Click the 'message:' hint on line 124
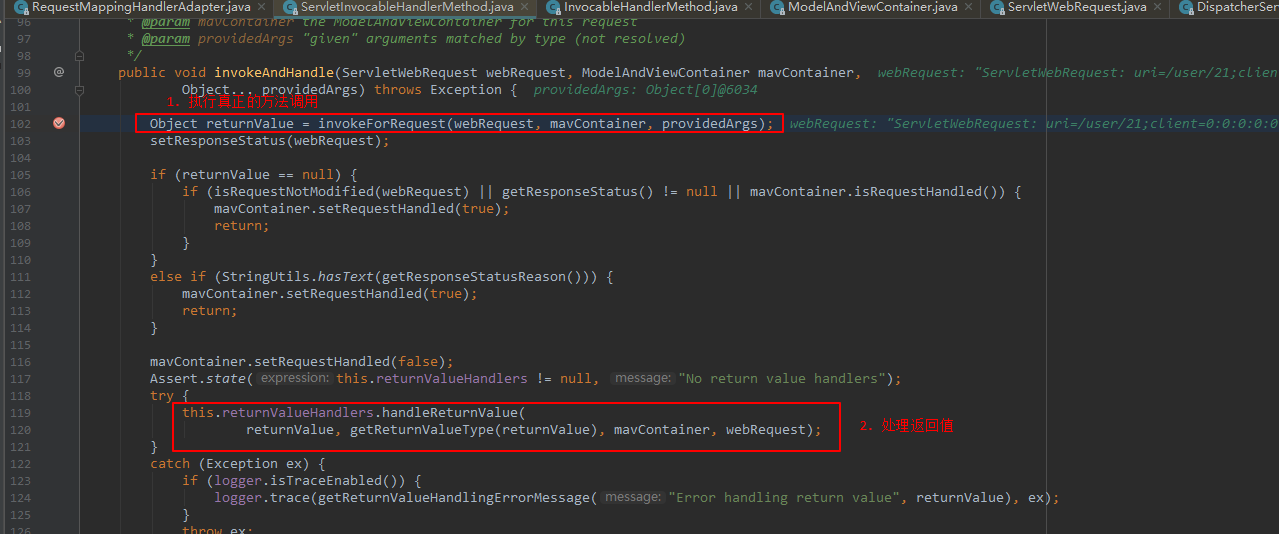The height and width of the screenshot is (534, 1279). [x=633, y=497]
